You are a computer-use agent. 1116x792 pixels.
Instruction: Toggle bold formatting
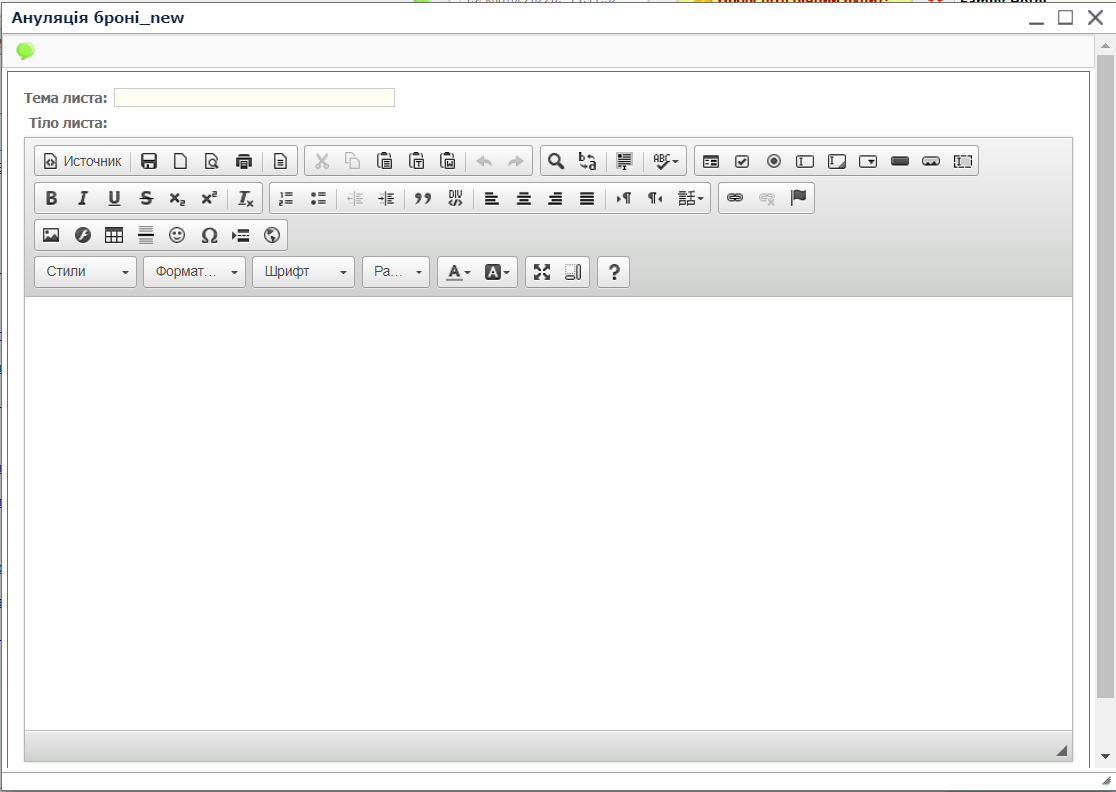51,198
